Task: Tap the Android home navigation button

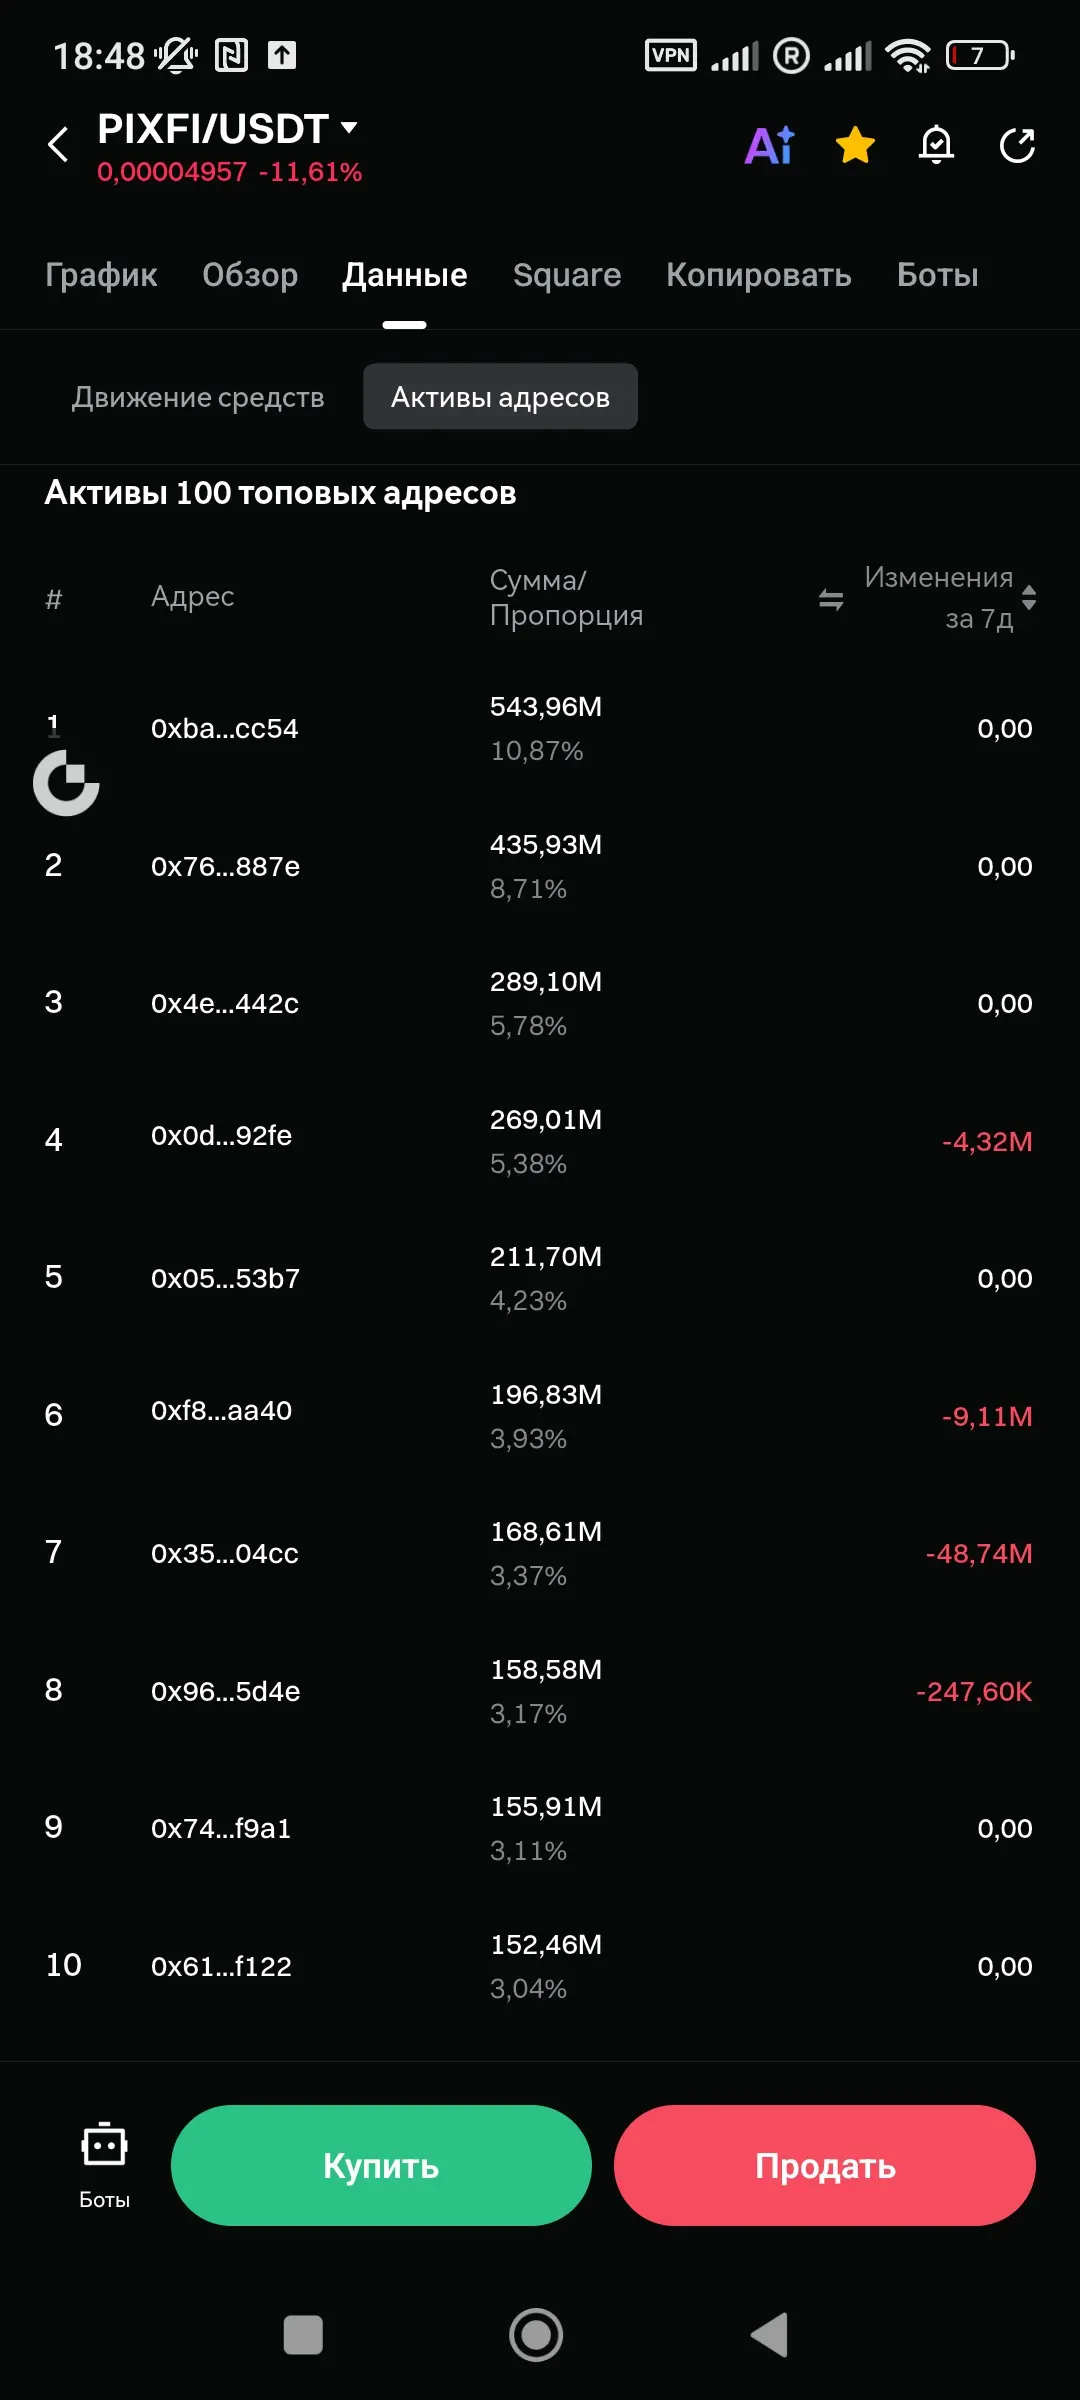Action: pos(536,2335)
